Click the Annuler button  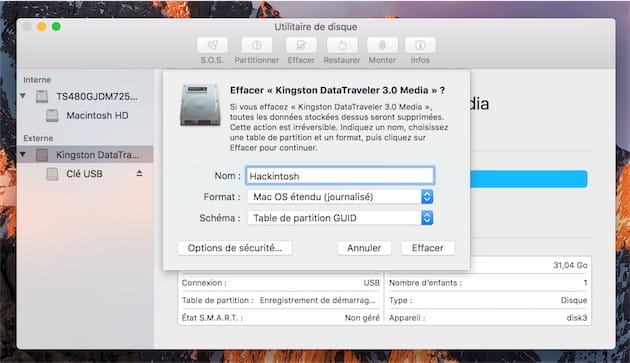tap(364, 248)
